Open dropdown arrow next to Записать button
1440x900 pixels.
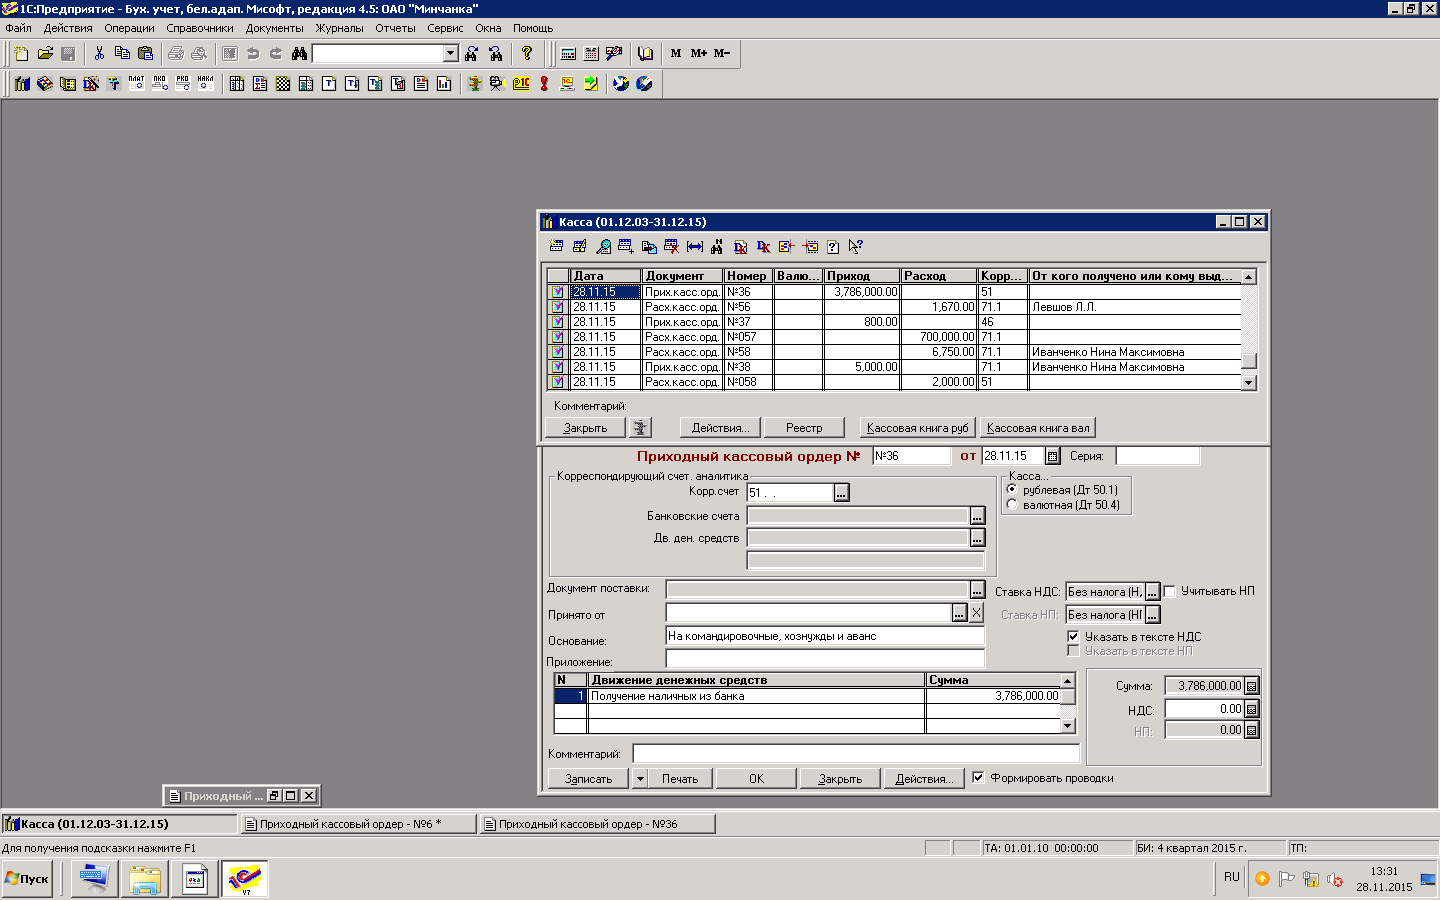(640, 778)
